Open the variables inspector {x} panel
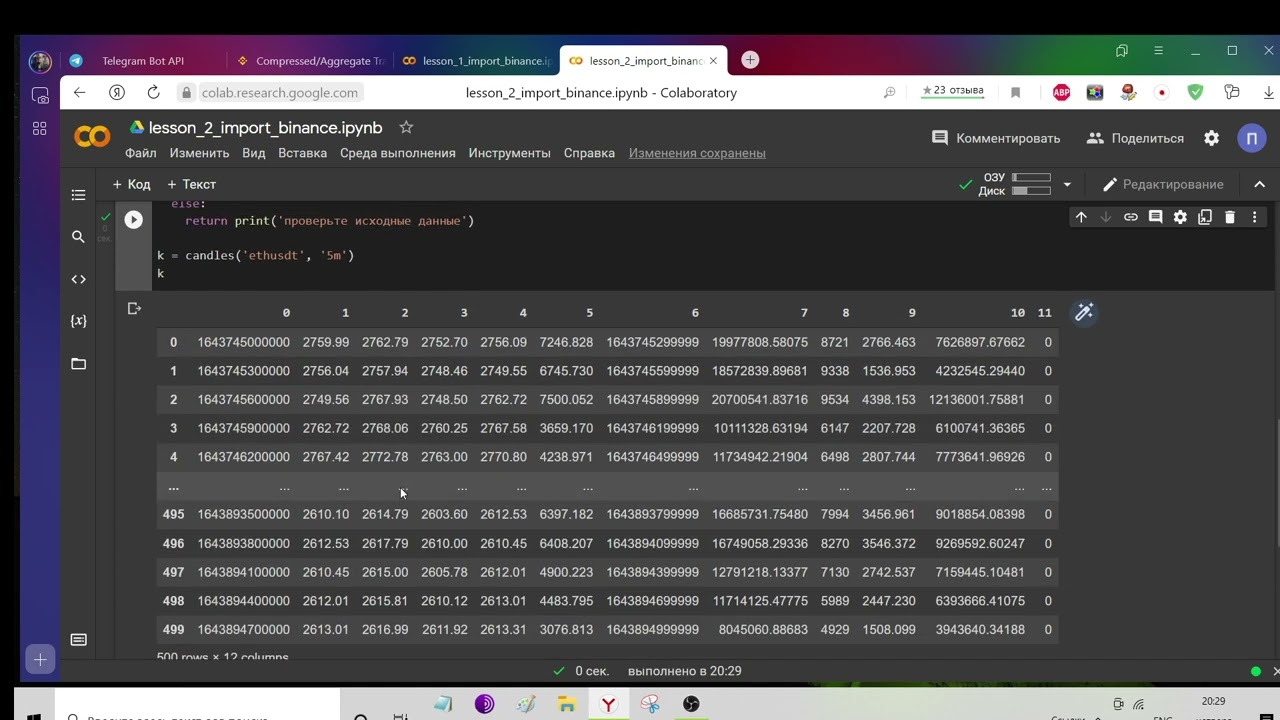Viewport: 1280px width, 720px height. pyautogui.click(x=79, y=321)
